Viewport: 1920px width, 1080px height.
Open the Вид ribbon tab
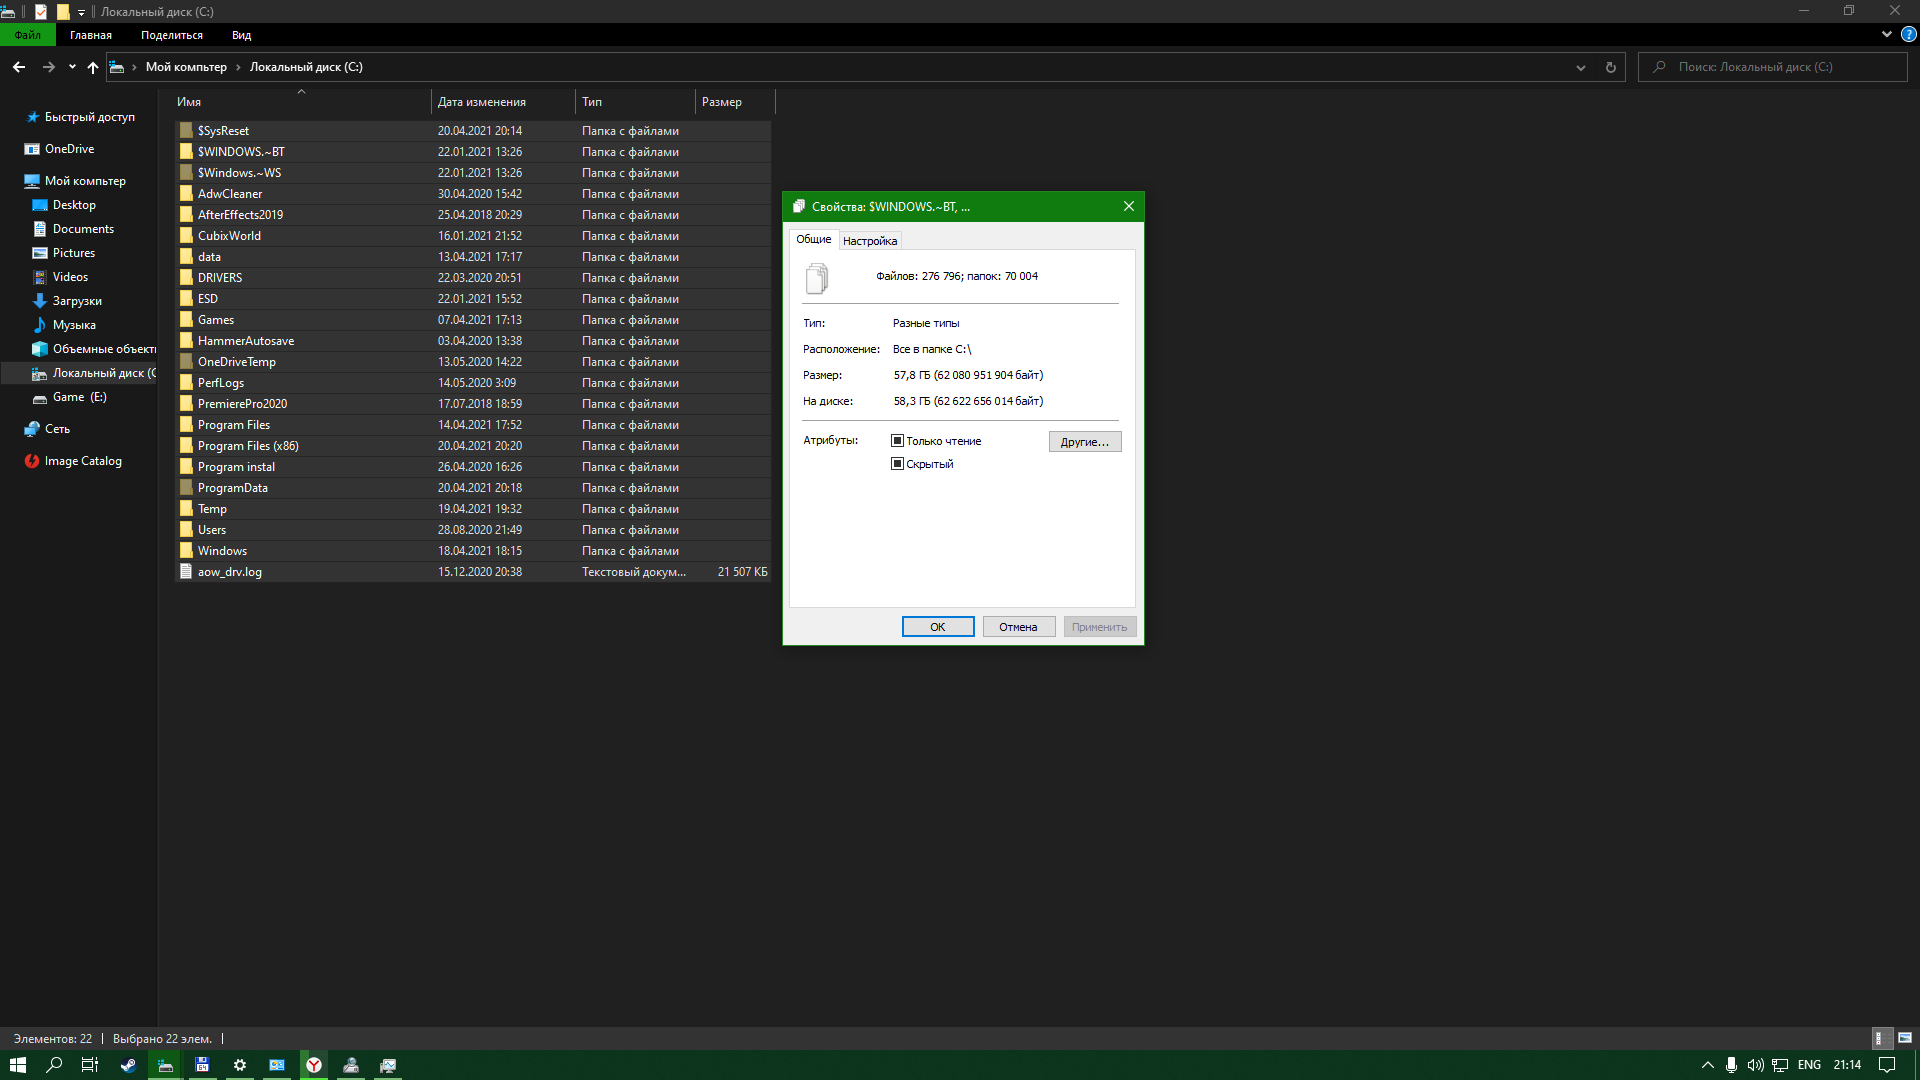coord(241,35)
